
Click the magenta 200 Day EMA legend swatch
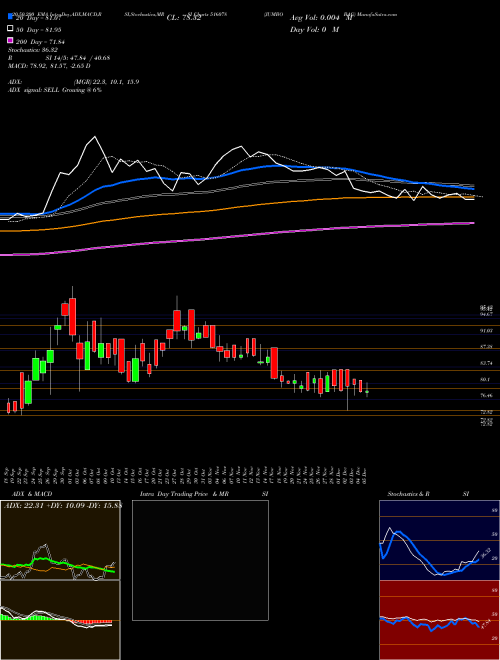coord(10,40)
